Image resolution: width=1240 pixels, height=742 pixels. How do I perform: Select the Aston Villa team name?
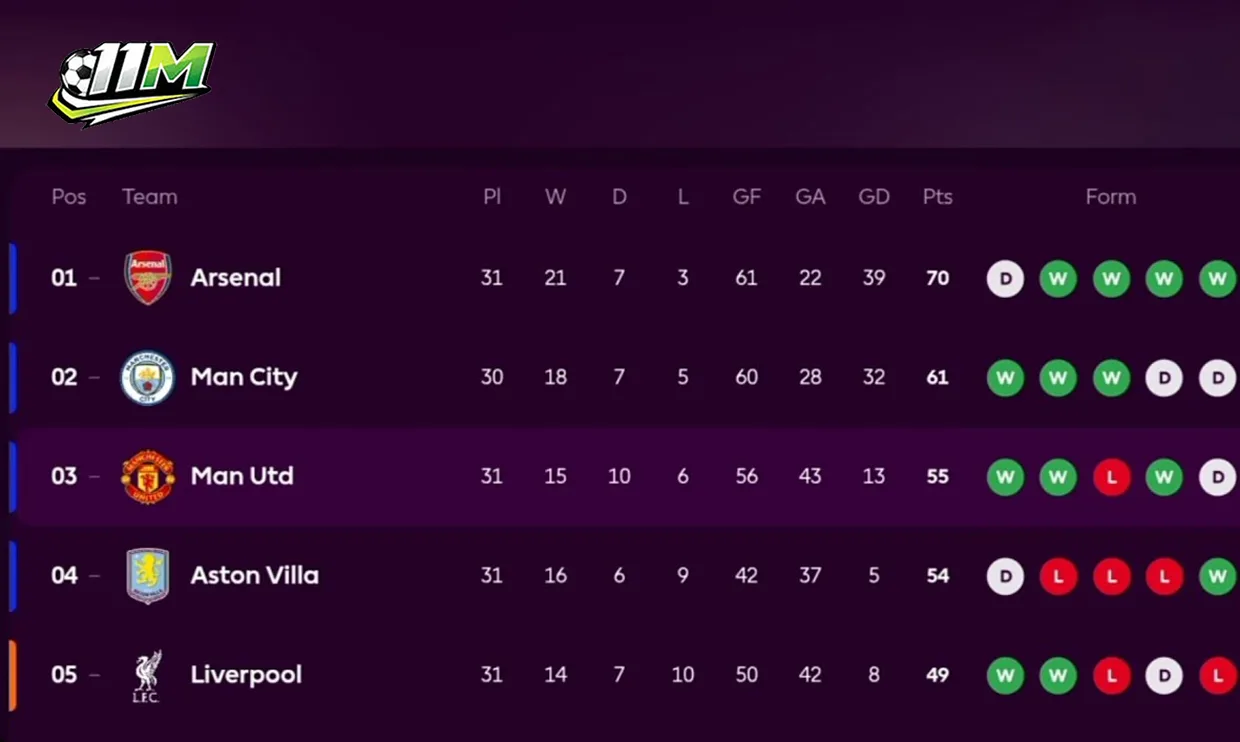(x=255, y=575)
